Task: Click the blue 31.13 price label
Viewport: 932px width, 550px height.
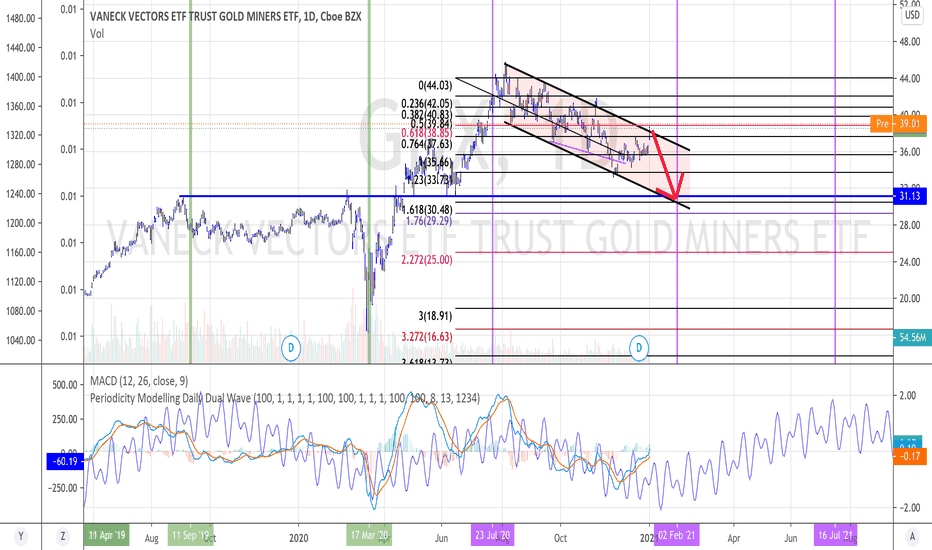Action: pos(910,196)
